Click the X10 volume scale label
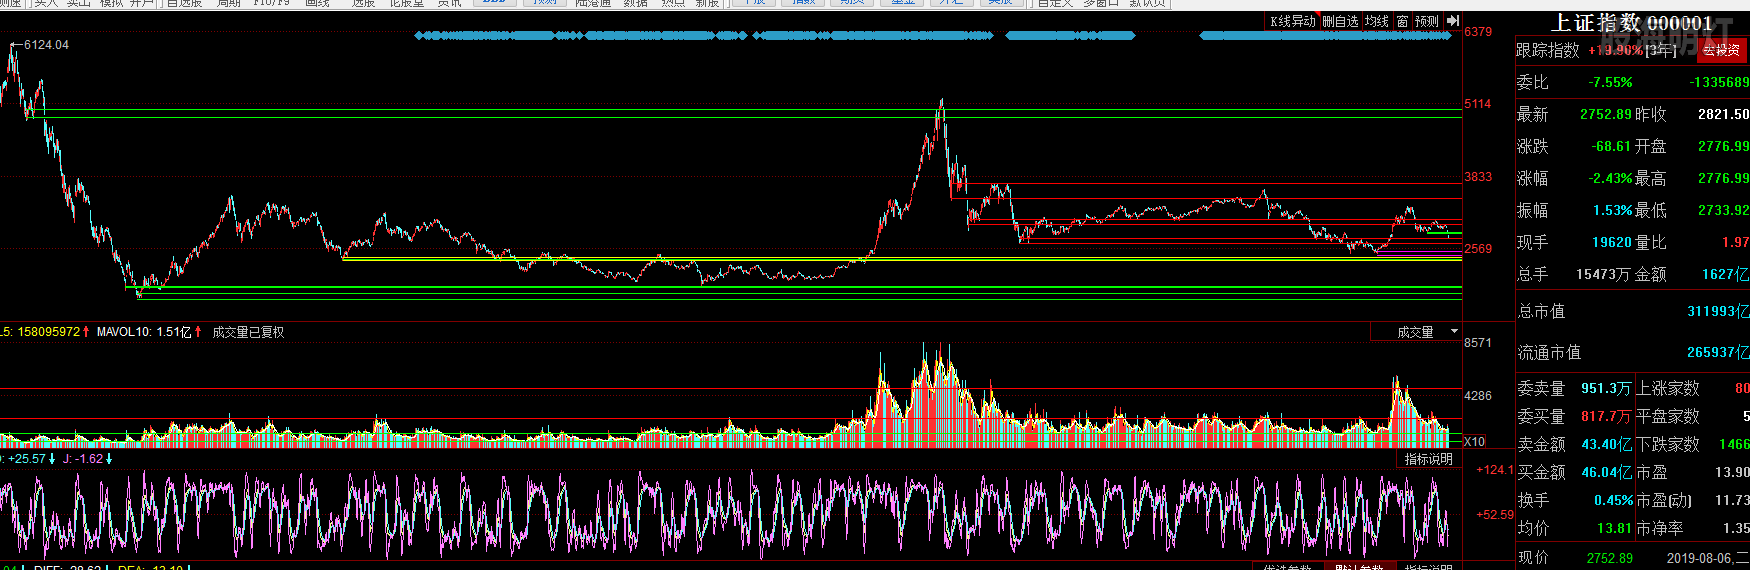Image resolution: width=1750 pixels, height=570 pixels. [1474, 441]
